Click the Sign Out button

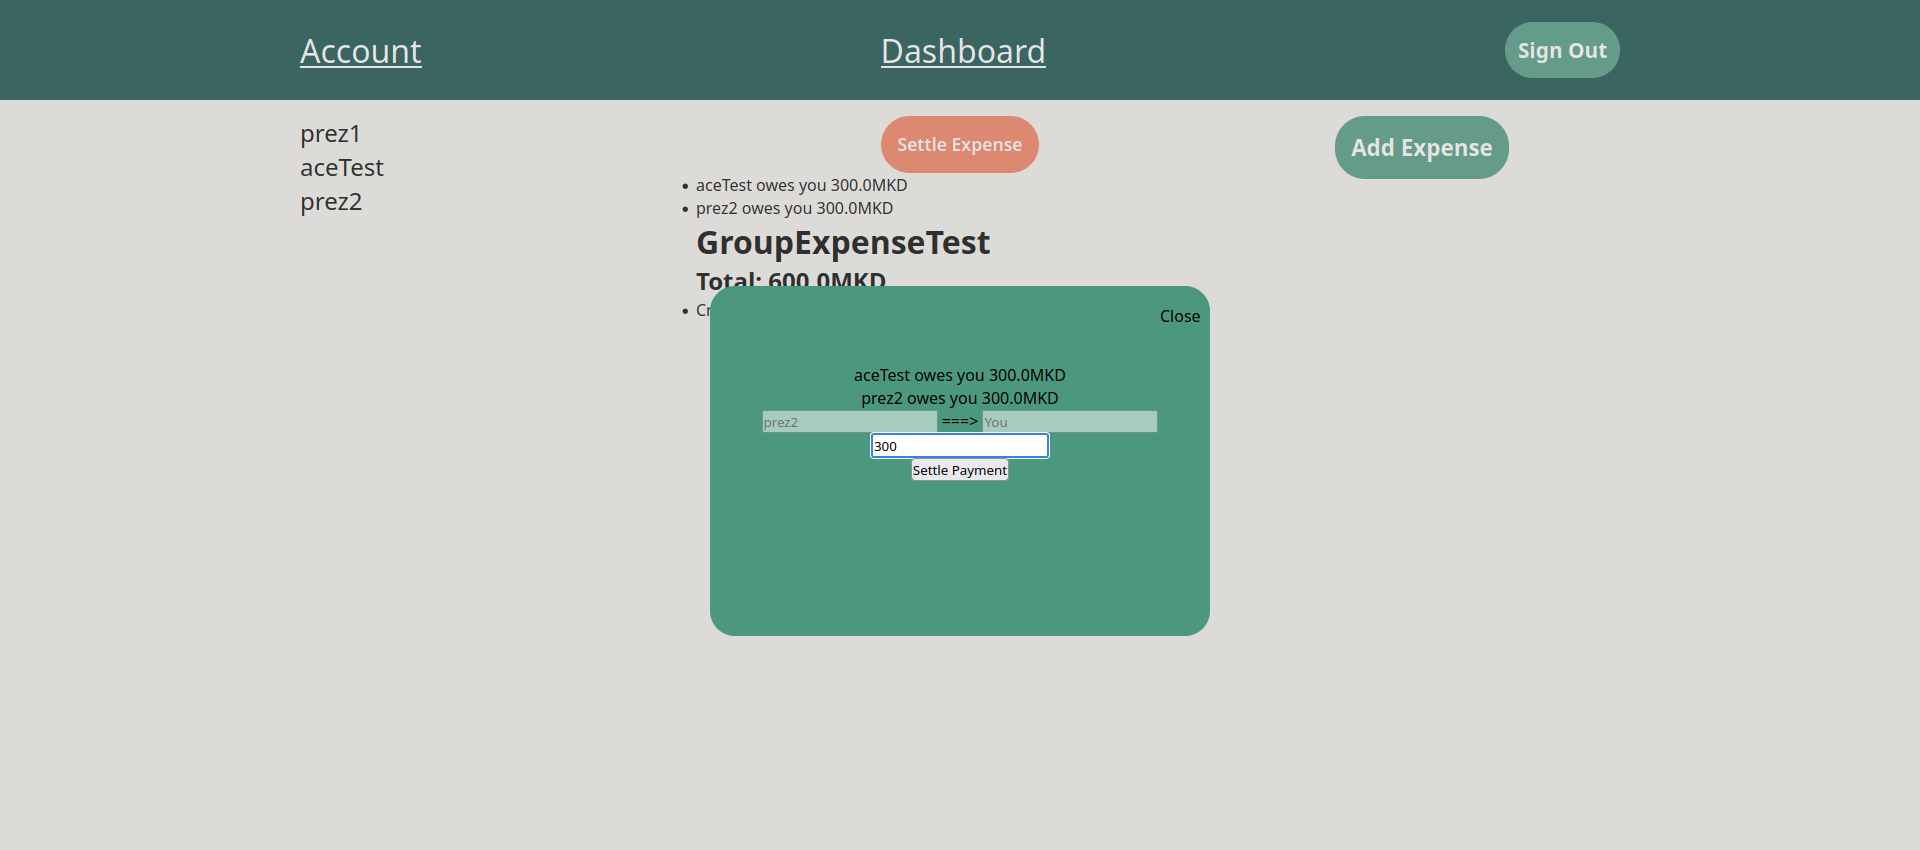tap(1561, 50)
